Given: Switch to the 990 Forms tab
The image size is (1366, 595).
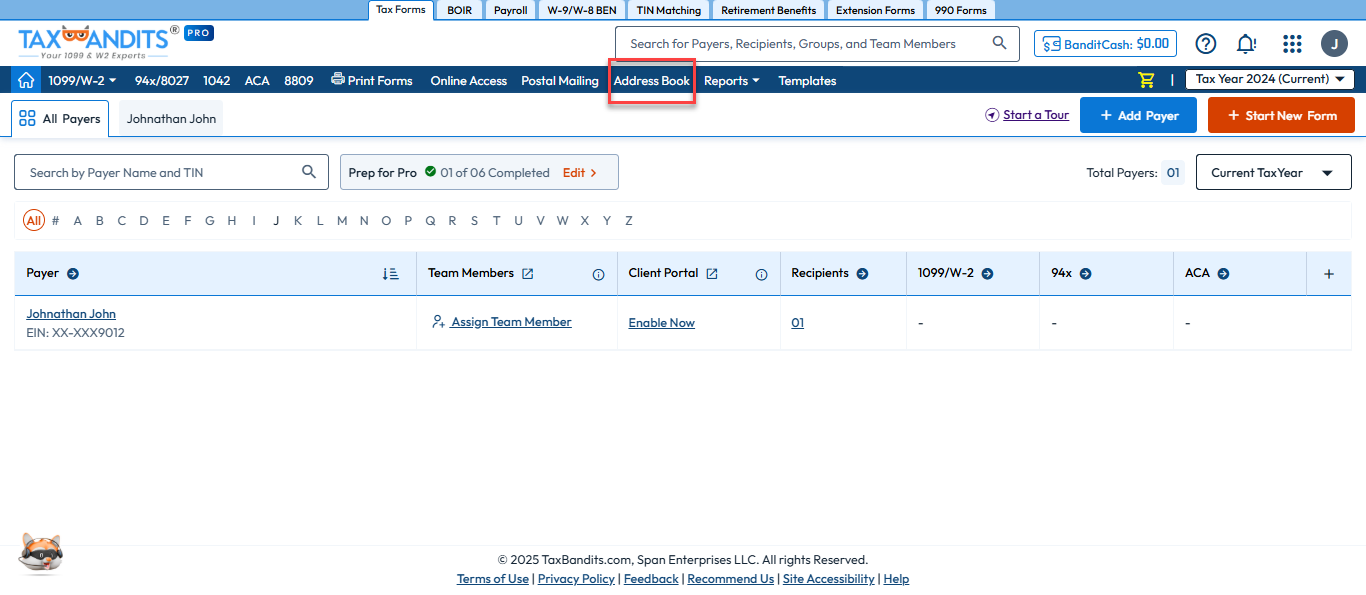Looking at the screenshot, I should point(960,10).
